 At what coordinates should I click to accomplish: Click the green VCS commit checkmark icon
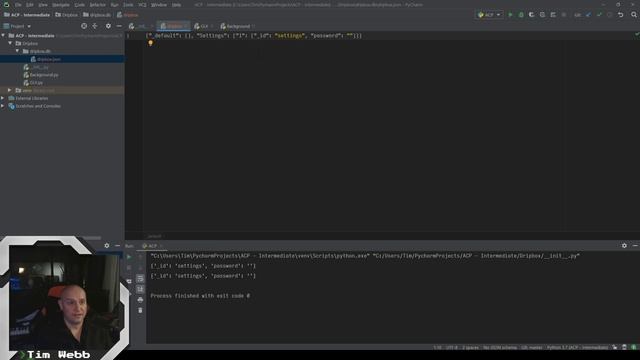point(599,15)
